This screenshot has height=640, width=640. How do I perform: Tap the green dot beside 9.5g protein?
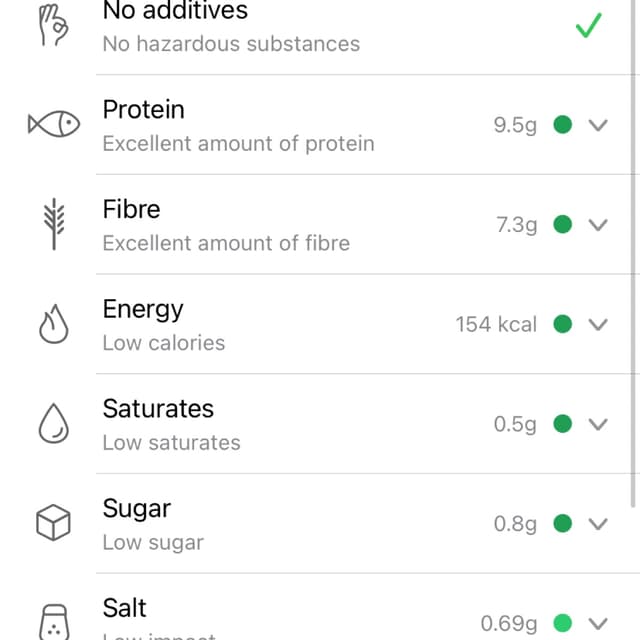click(x=562, y=124)
